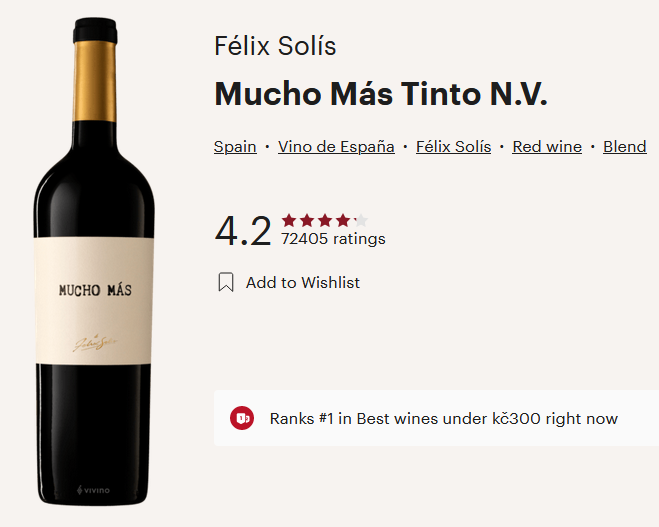Follow the Blend grape link

(x=625, y=147)
